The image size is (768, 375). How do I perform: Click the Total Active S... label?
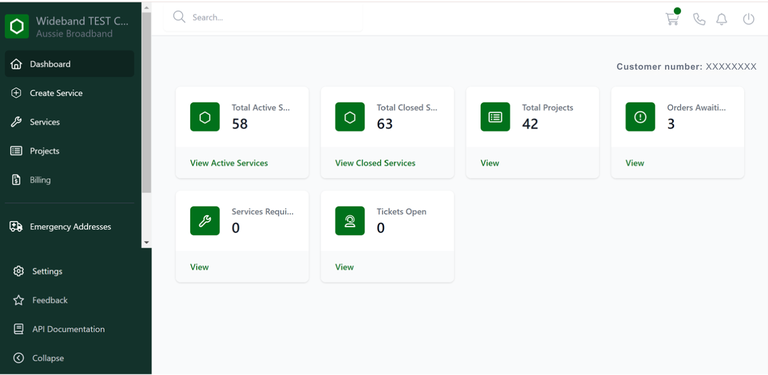pos(261,108)
